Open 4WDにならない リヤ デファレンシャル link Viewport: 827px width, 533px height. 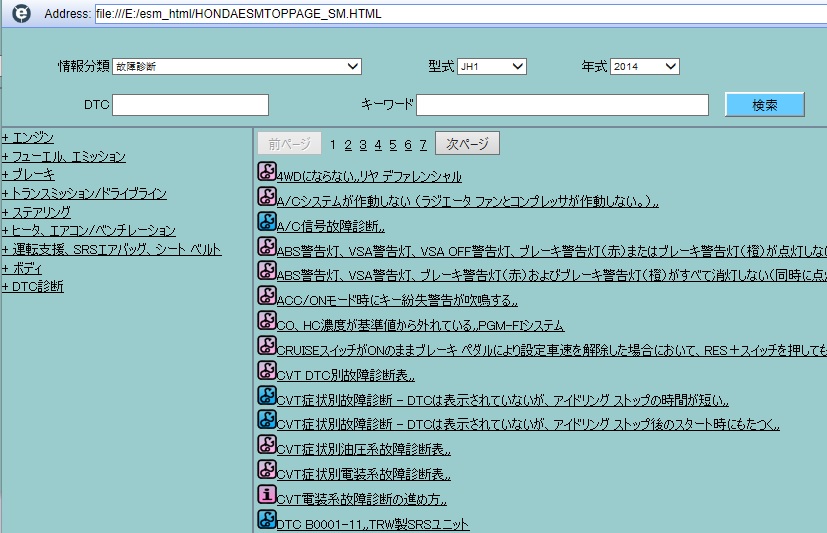tap(369, 176)
